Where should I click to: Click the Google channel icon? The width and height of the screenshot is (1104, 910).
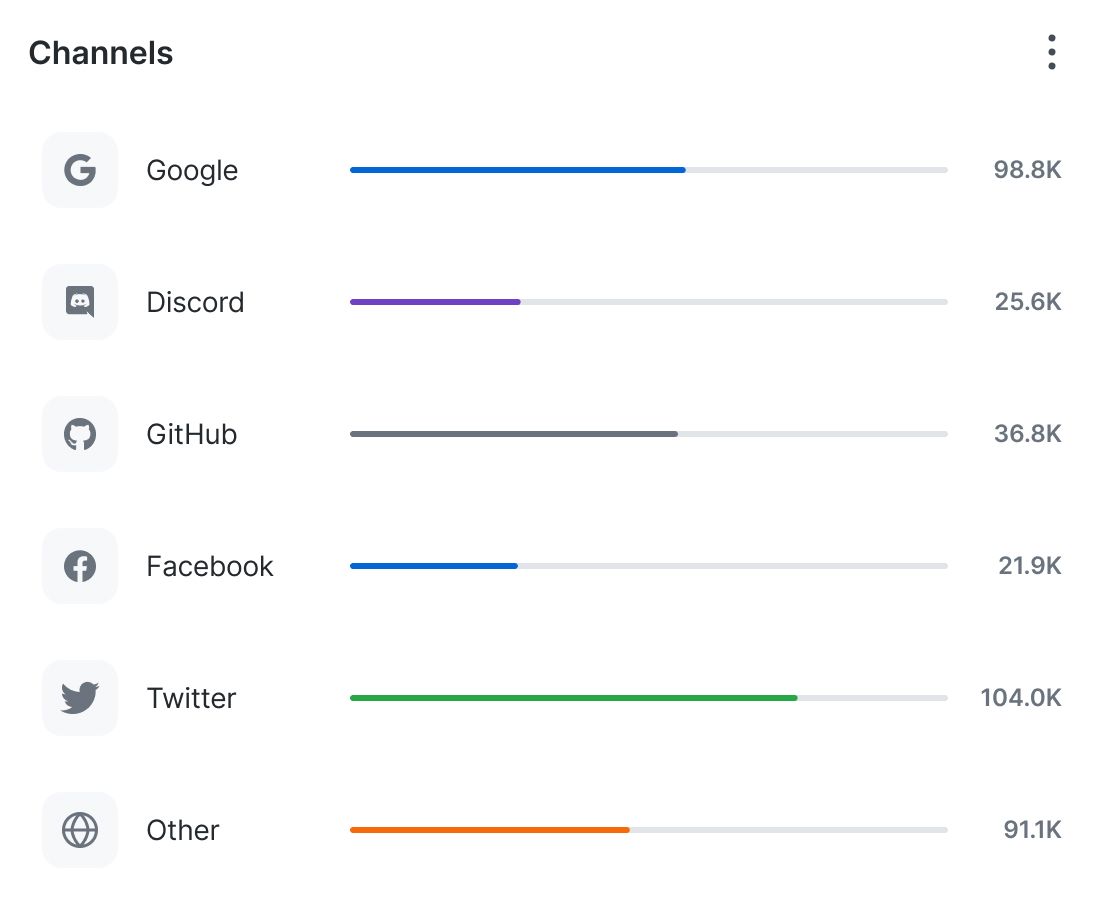pos(80,170)
